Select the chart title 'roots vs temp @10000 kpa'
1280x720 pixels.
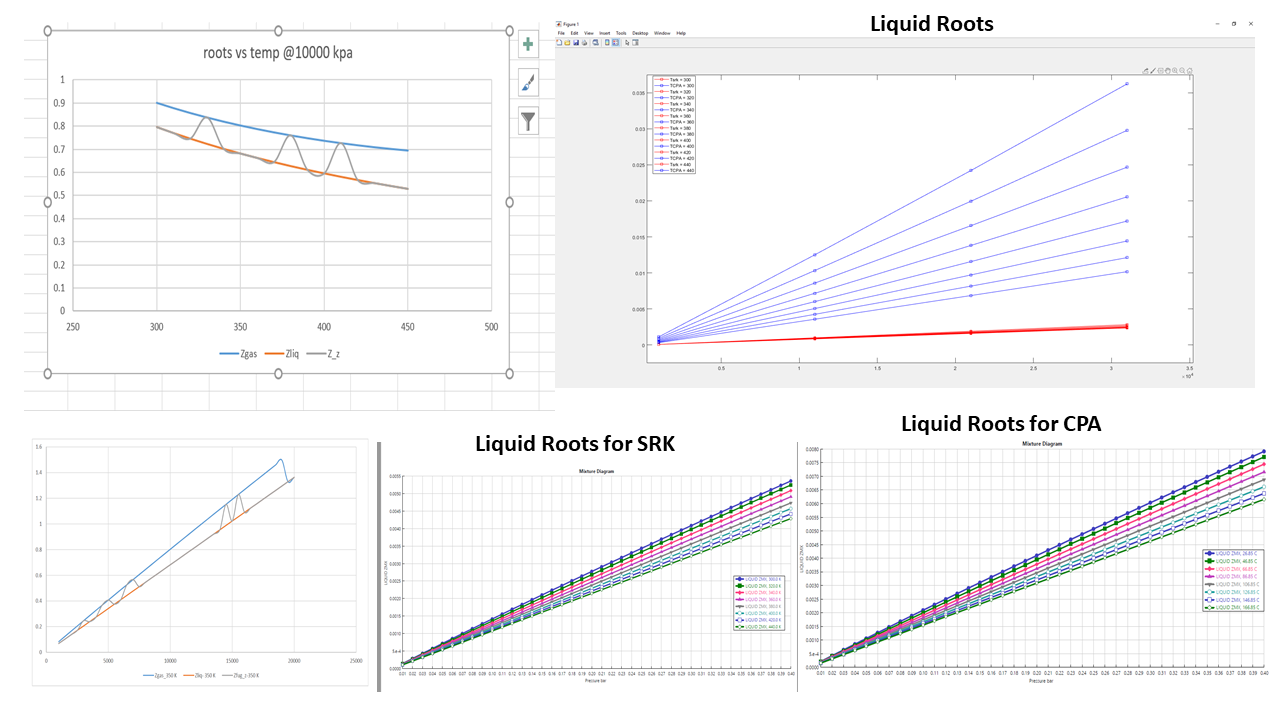271,53
